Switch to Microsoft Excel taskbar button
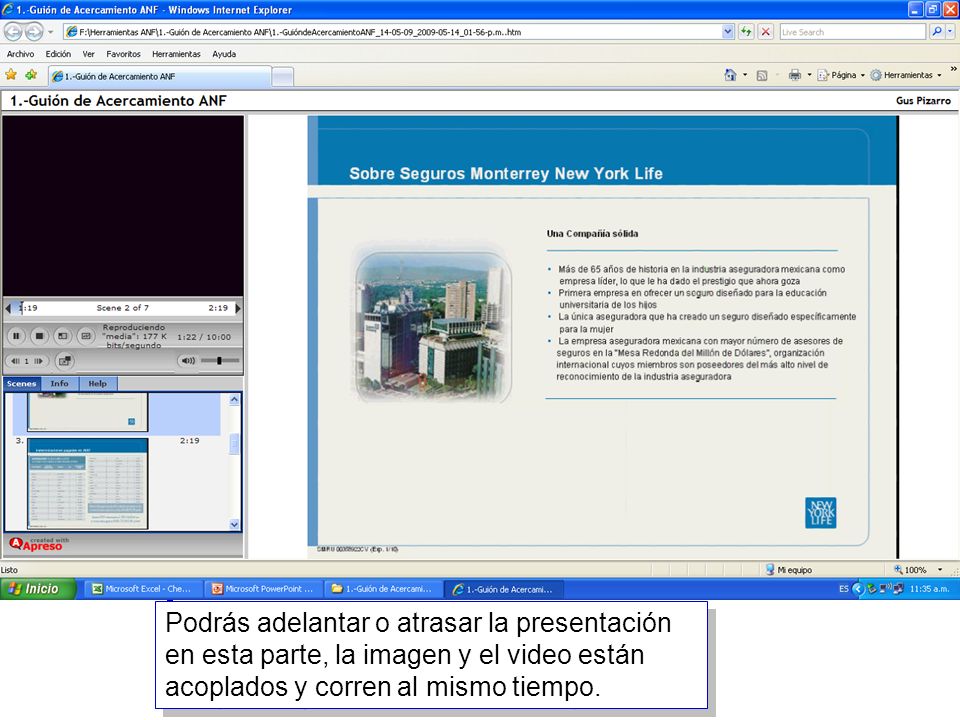This screenshot has width=960, height=720. (142, 589)
